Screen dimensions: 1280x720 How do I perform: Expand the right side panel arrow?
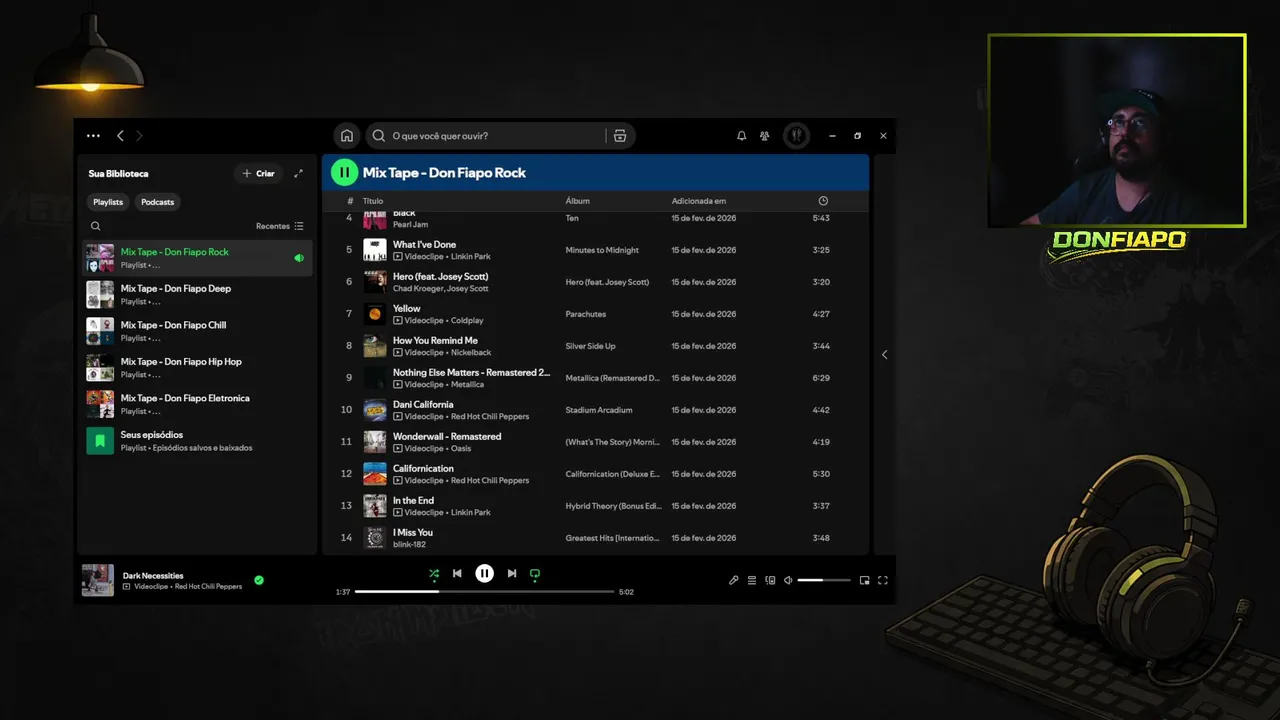[884, 354]
